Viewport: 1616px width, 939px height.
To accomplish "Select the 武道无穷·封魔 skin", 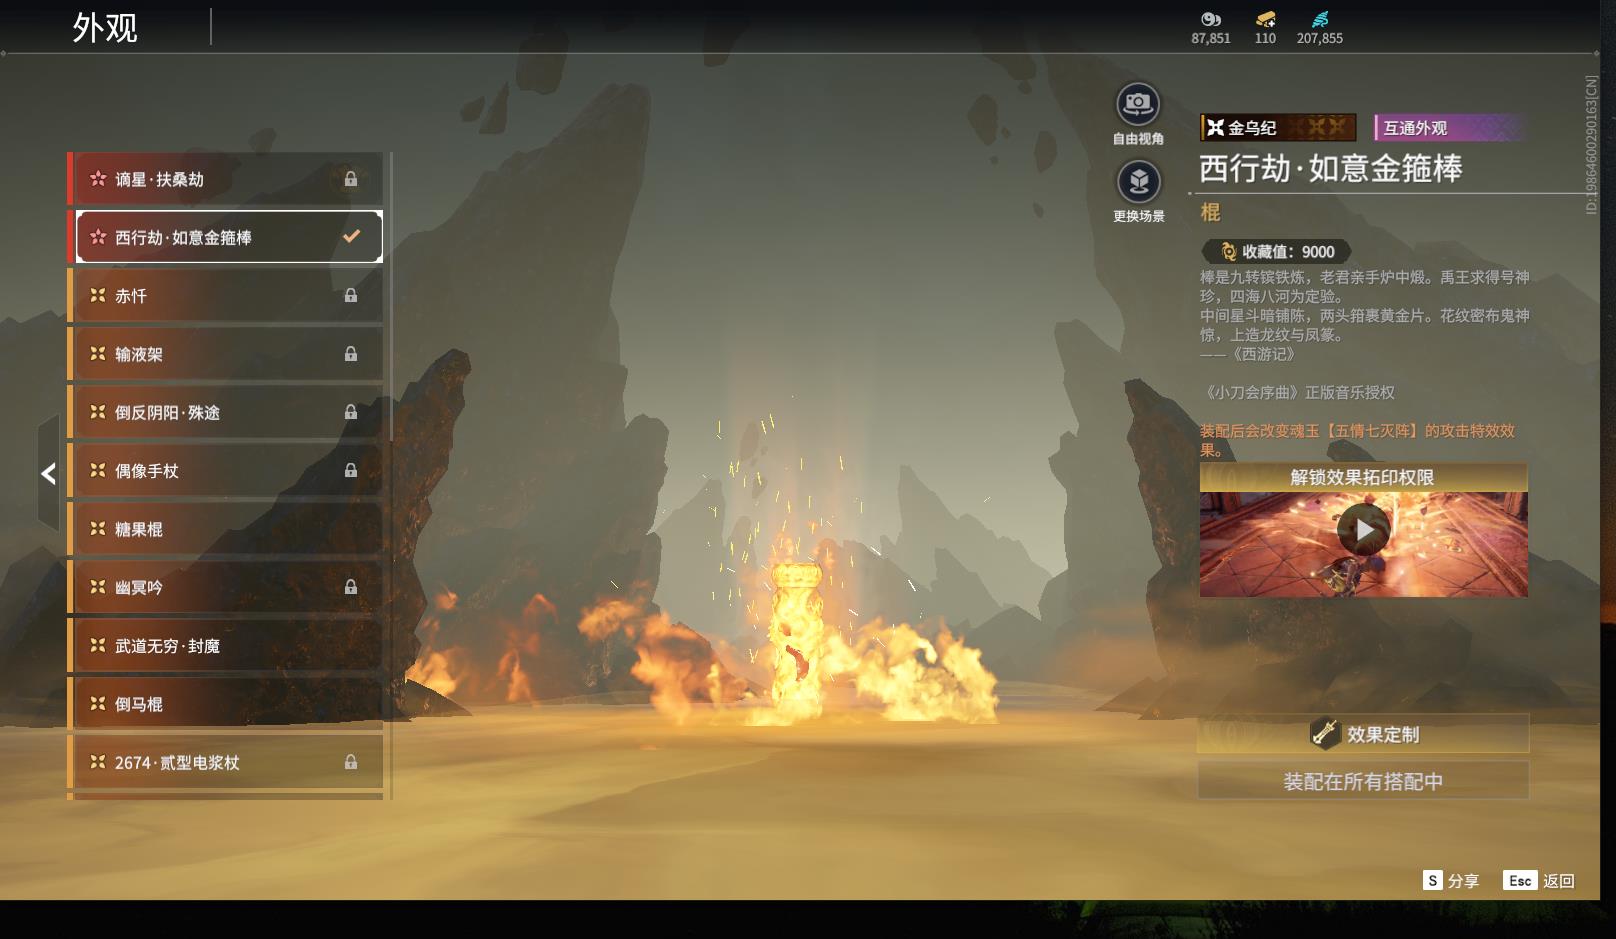I will (228, 646).
